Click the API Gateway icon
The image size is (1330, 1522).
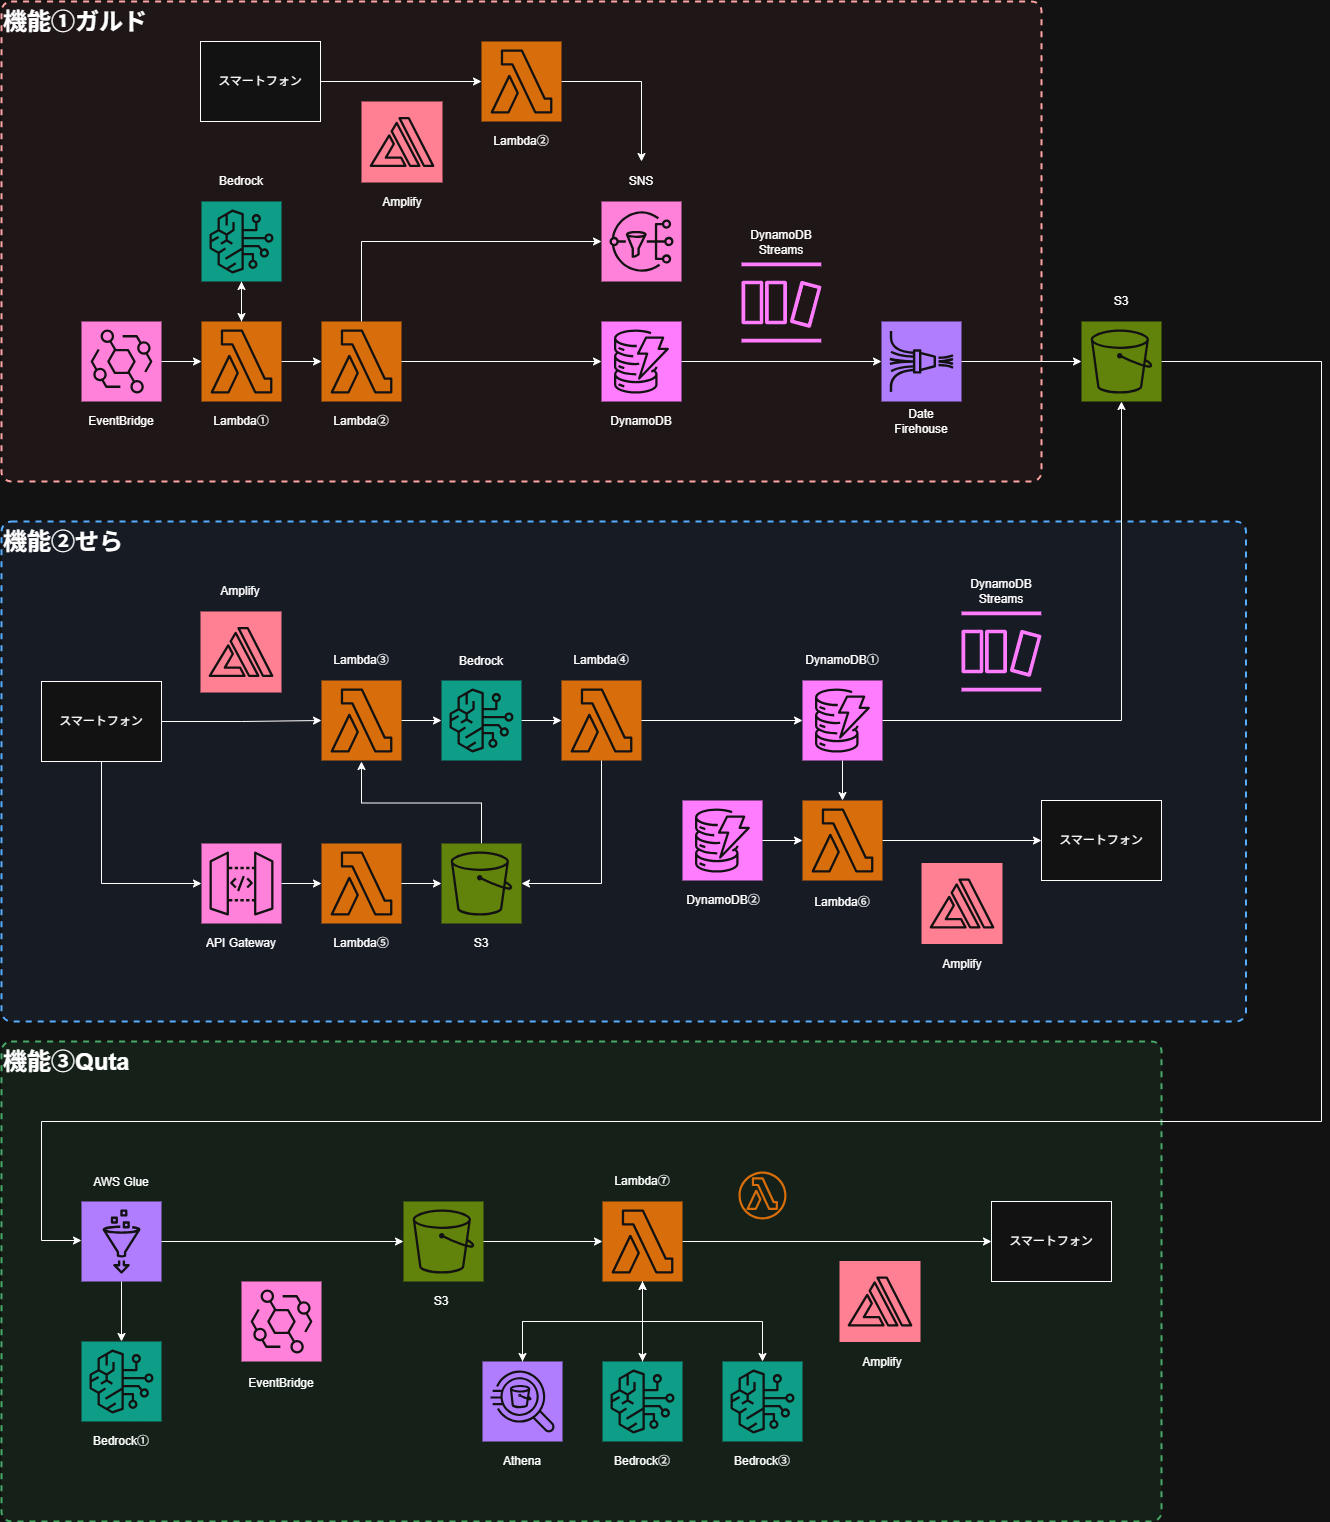241,883
